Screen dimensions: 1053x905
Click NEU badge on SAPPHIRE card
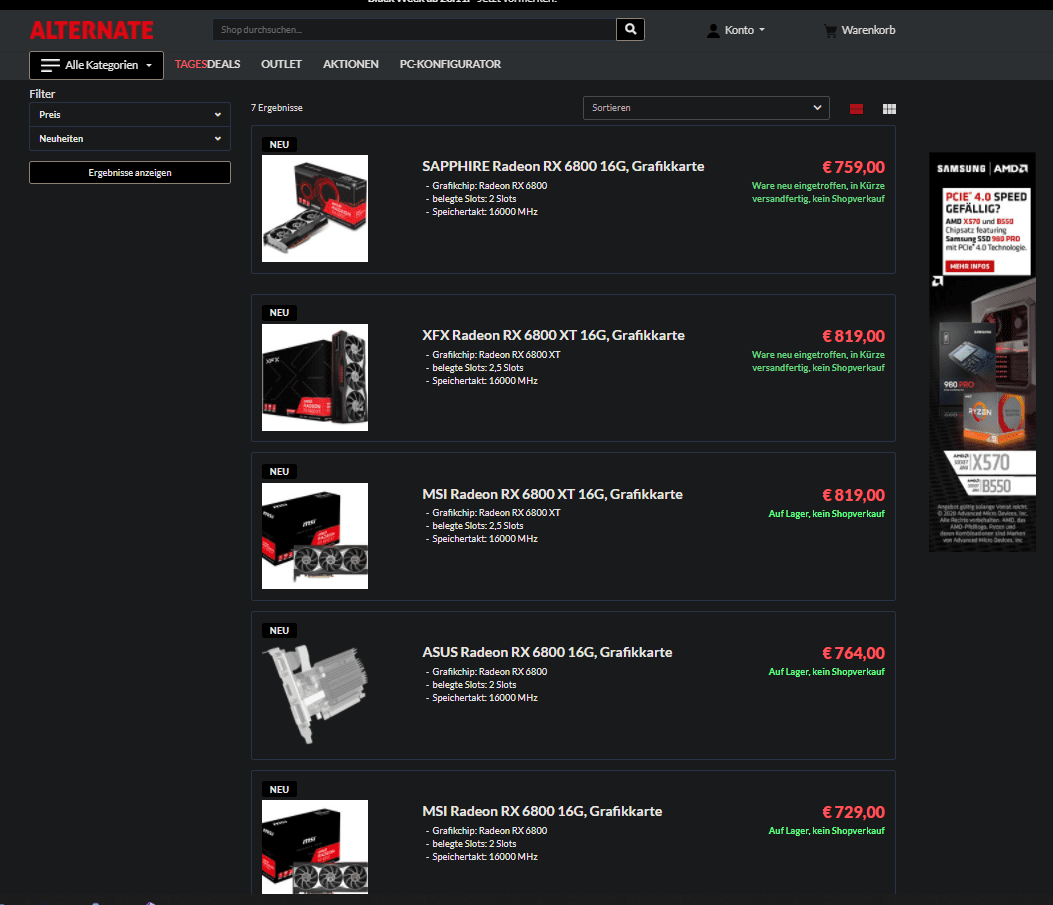(x=279, y=144)
